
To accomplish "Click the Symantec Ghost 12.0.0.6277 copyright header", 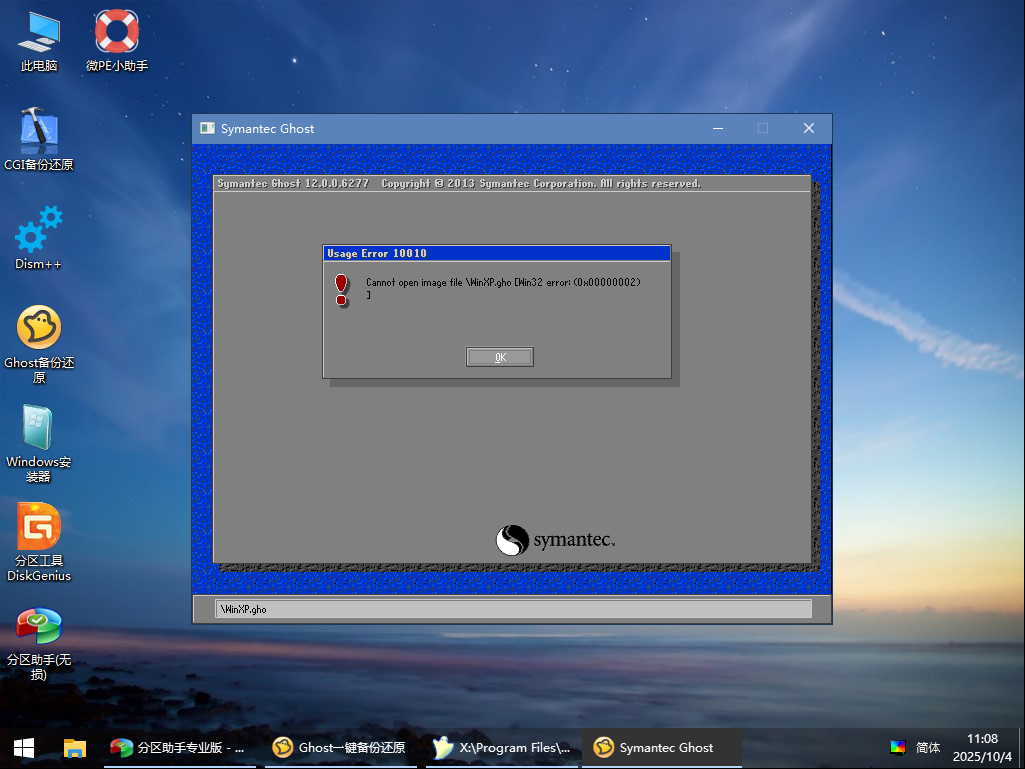I will pos(459,184).
